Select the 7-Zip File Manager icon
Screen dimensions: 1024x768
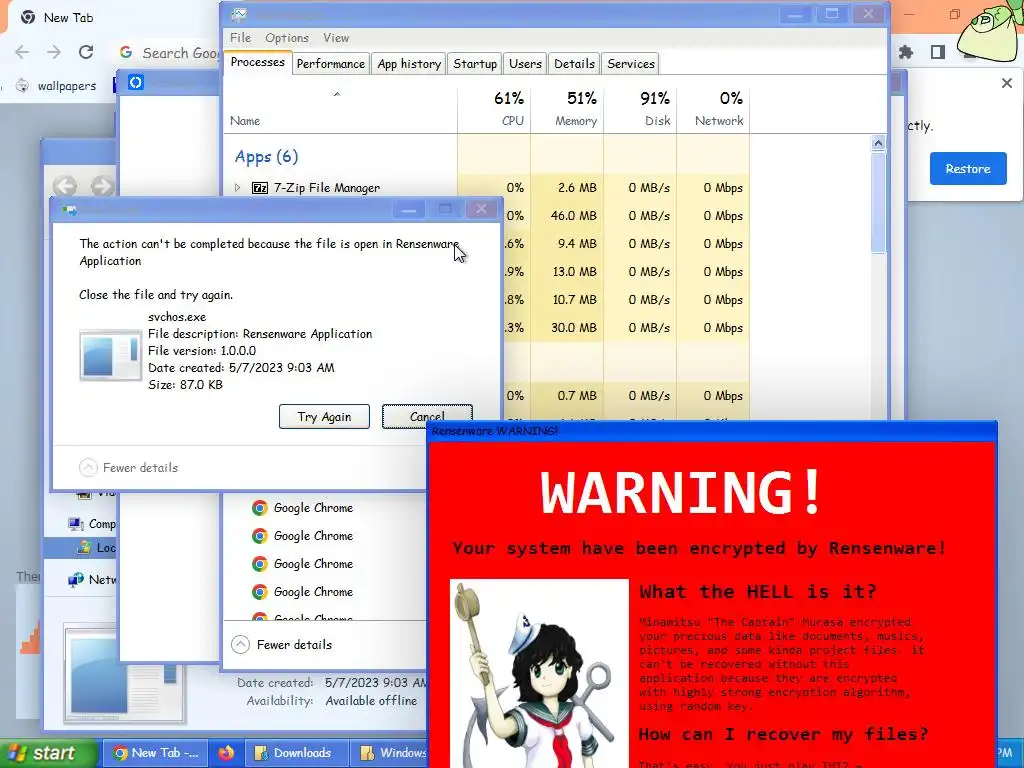click(x=259, y=188)
